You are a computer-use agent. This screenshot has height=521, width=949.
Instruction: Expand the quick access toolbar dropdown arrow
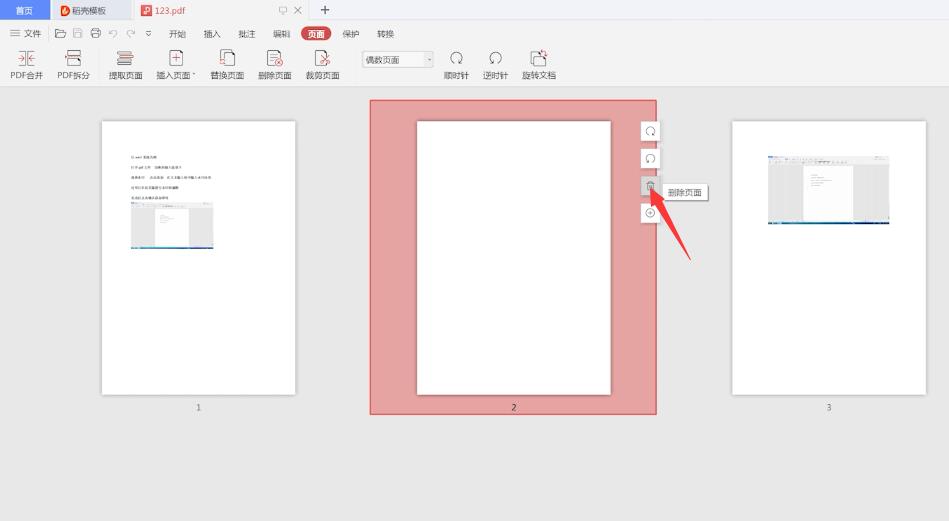(x=148, y=34)
